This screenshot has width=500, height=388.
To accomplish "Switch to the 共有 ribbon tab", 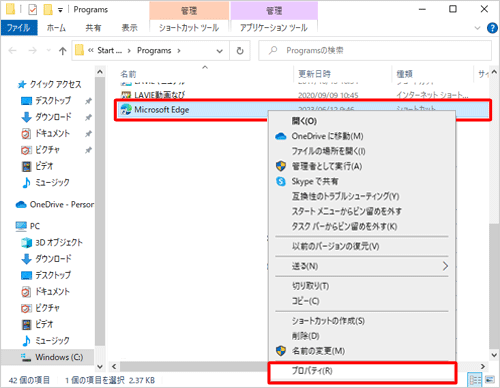I will 93,28.
